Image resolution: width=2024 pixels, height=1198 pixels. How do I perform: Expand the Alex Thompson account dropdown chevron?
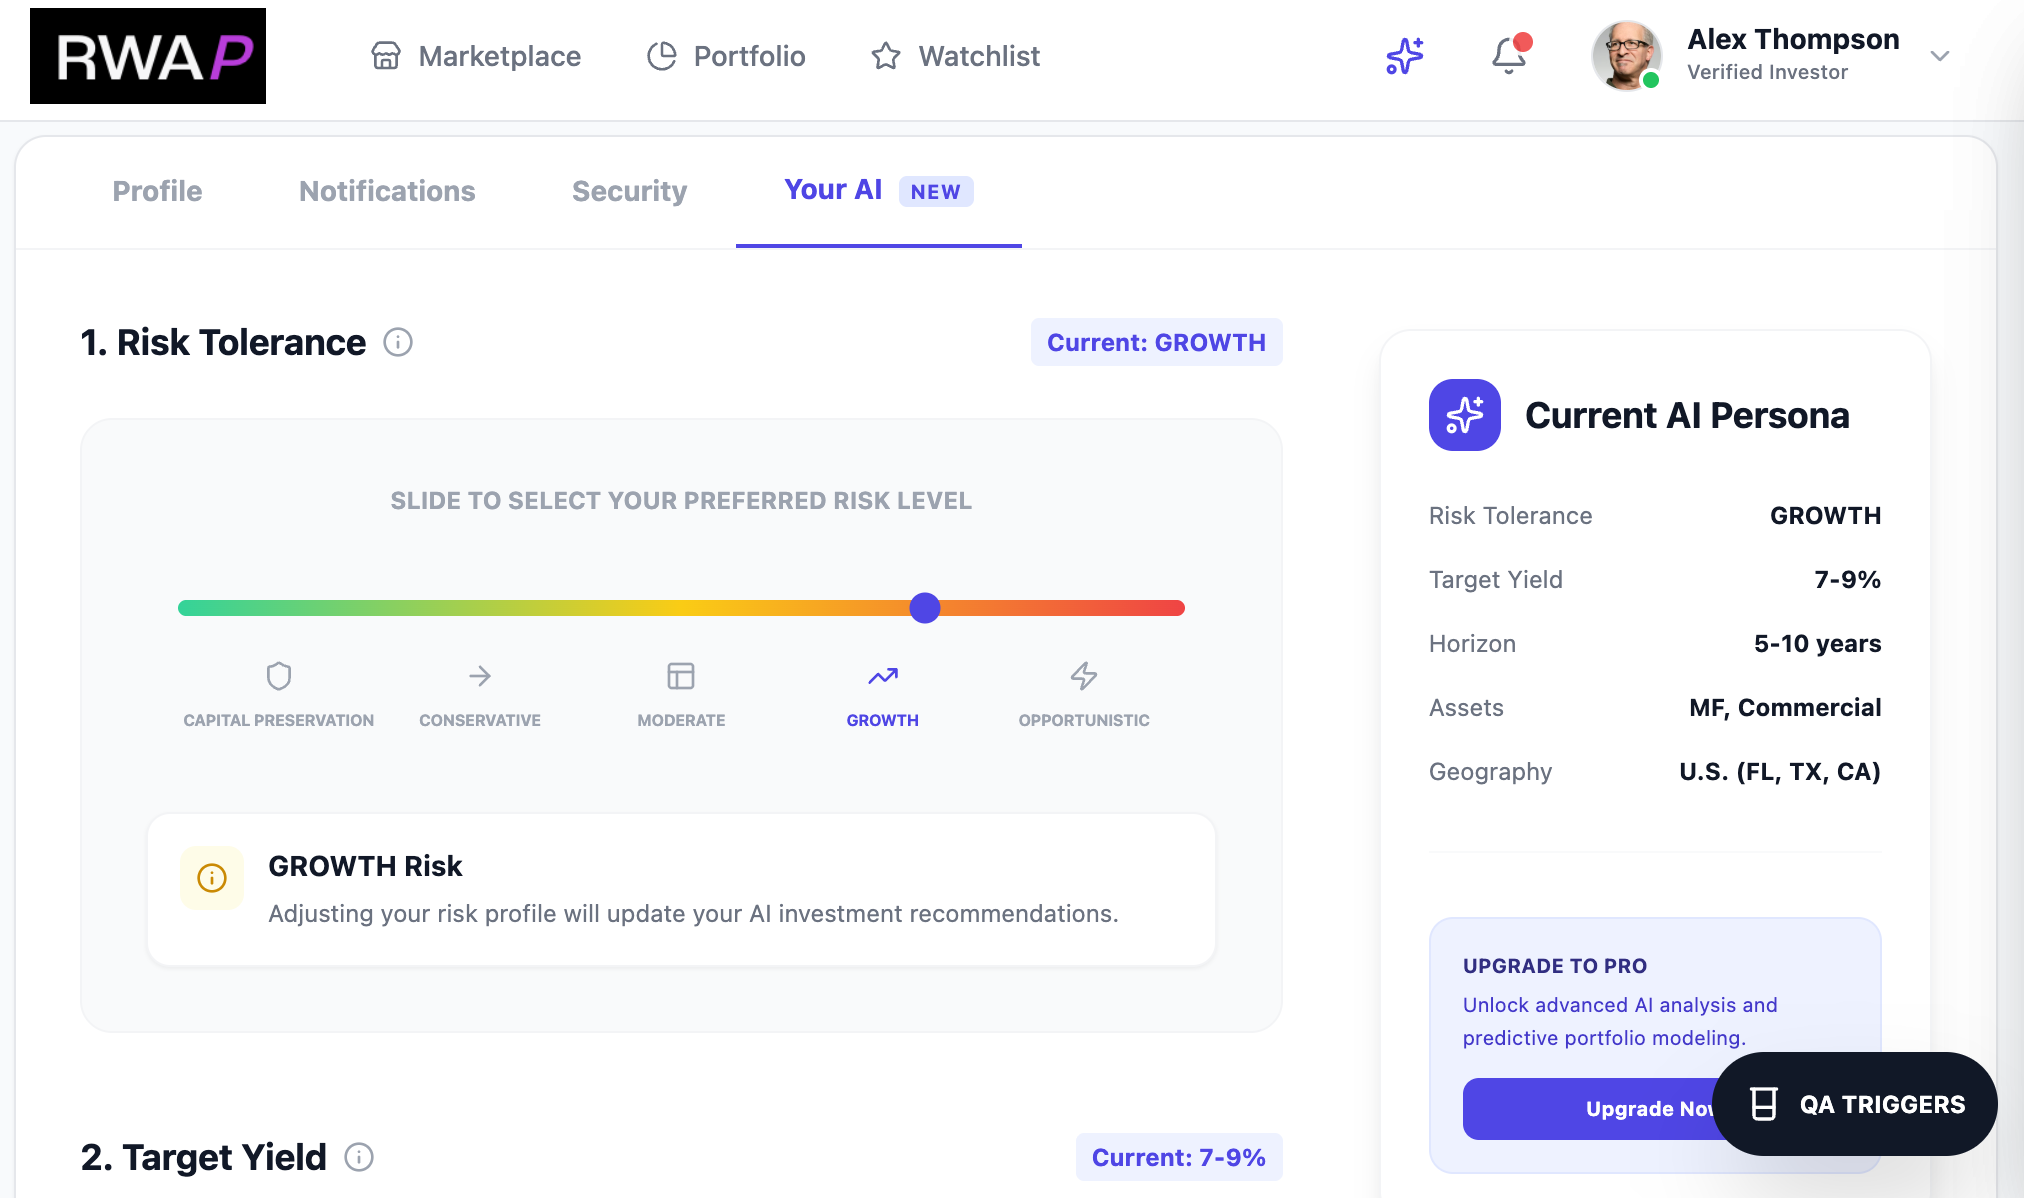coord(1940,56)
